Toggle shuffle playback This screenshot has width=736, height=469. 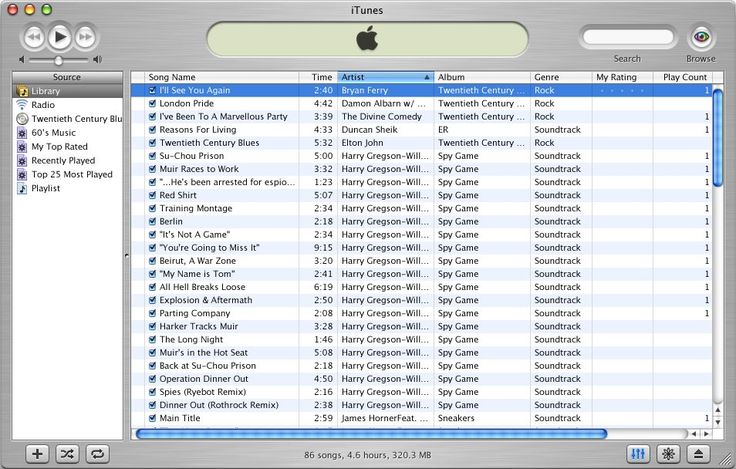(67, 453)
